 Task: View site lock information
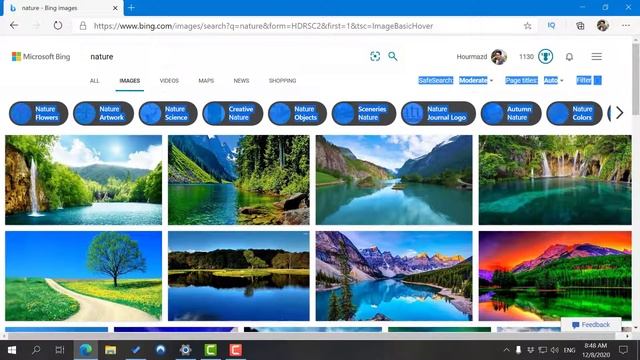pyautogui.click(x=83, y=26)
